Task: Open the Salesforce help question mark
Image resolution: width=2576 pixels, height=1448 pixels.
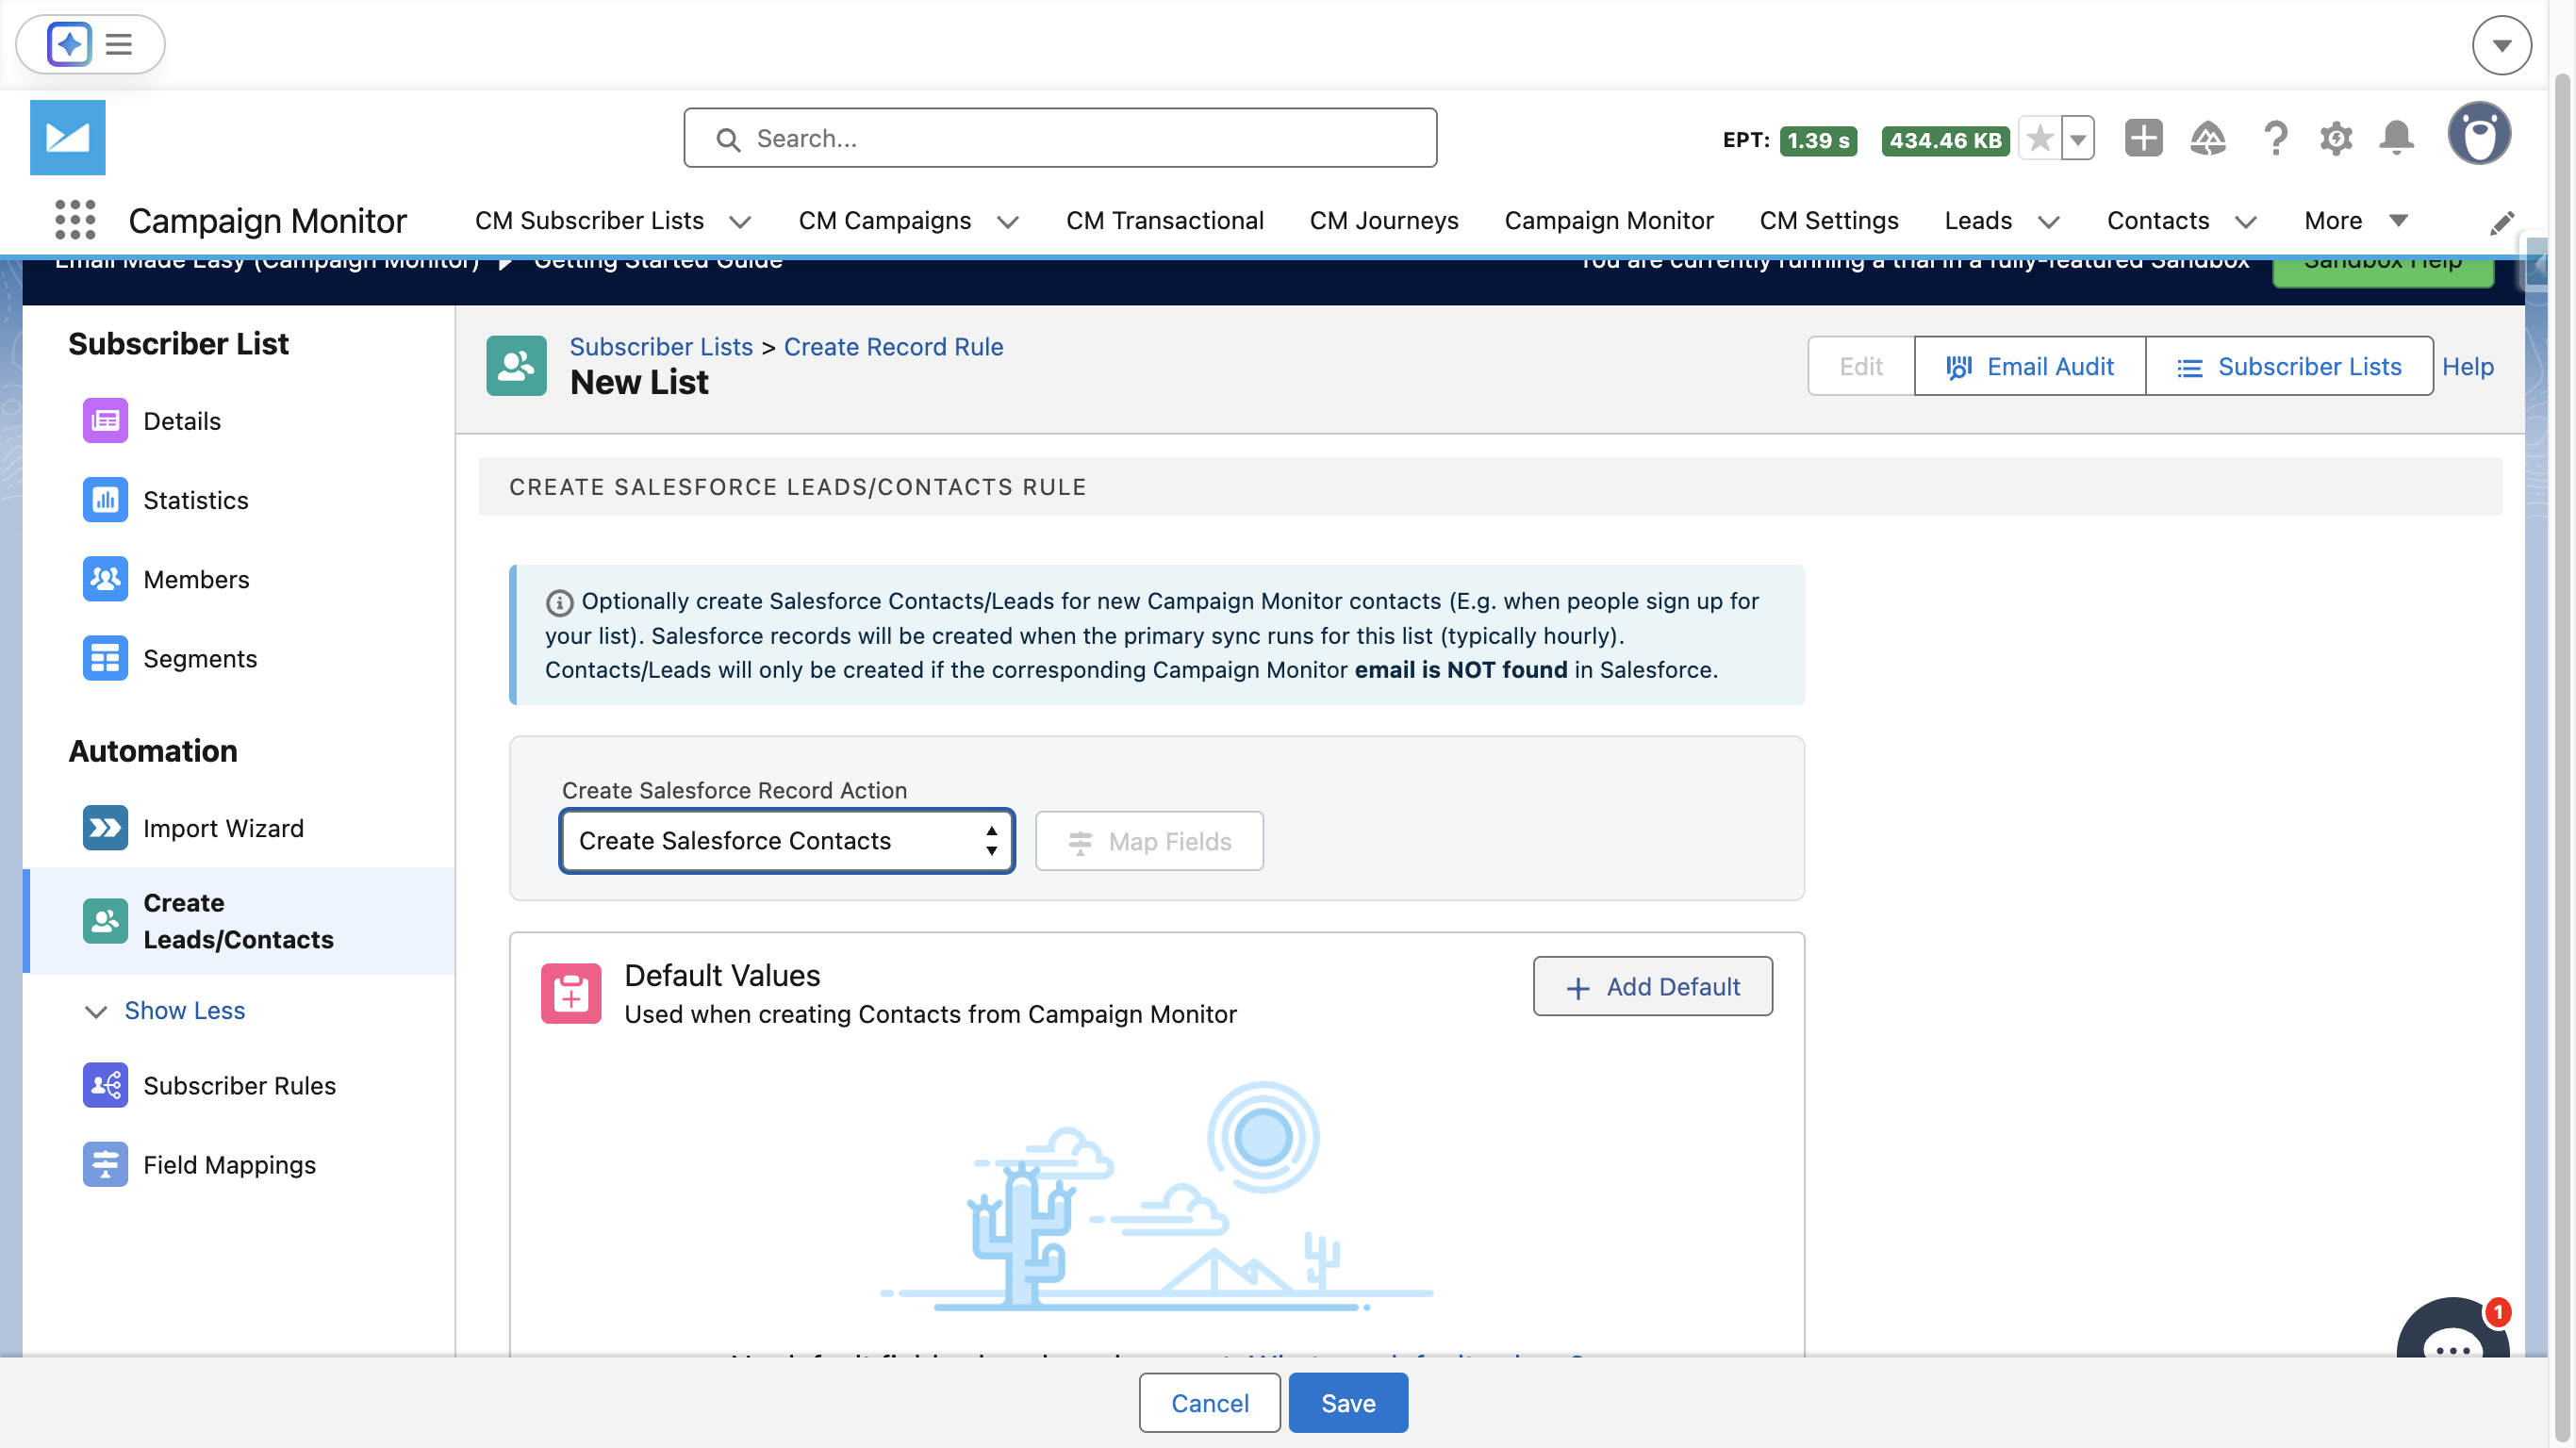Action: point(2275,138)
